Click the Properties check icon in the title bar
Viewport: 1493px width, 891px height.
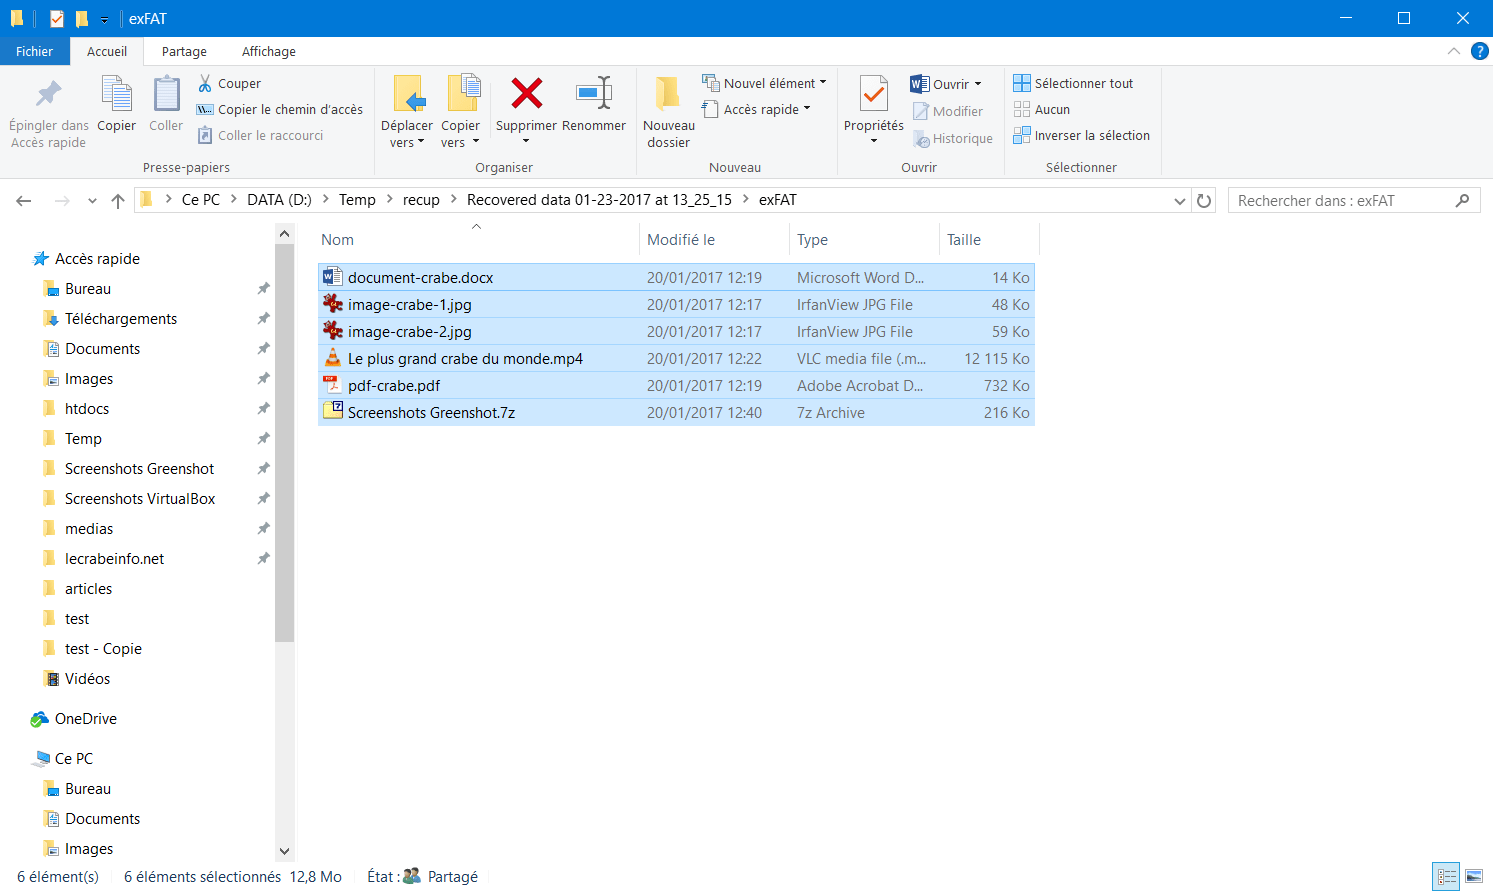[57, 19]
